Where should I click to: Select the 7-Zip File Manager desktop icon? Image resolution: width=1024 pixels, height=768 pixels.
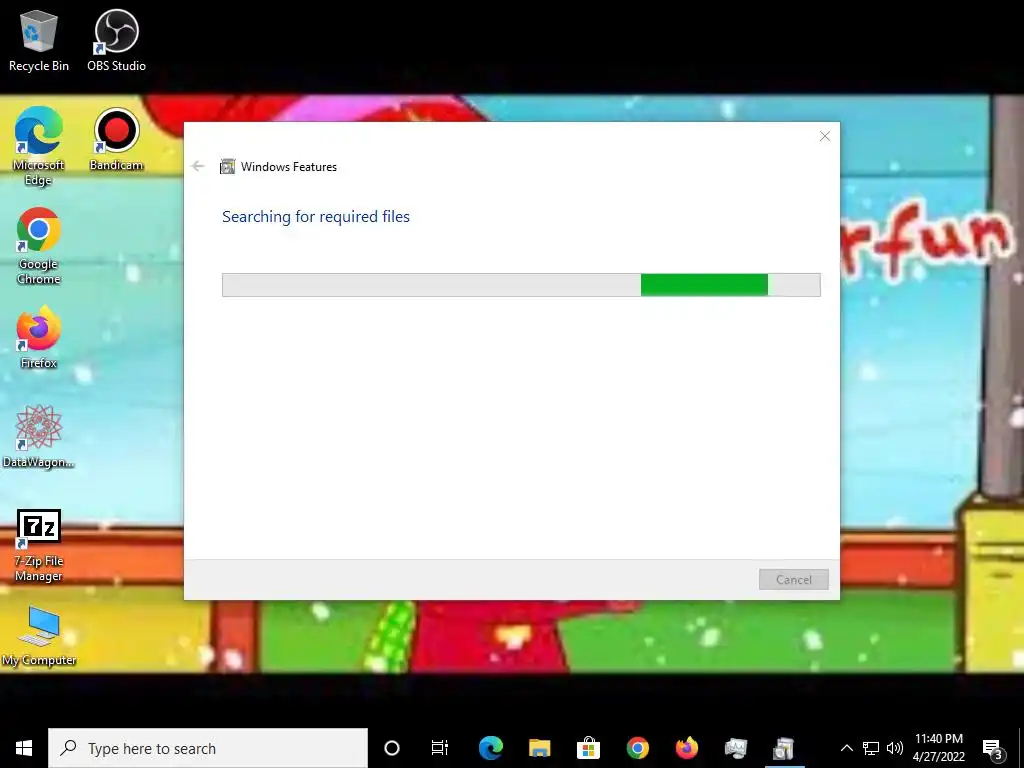click(x=39, y=546)
